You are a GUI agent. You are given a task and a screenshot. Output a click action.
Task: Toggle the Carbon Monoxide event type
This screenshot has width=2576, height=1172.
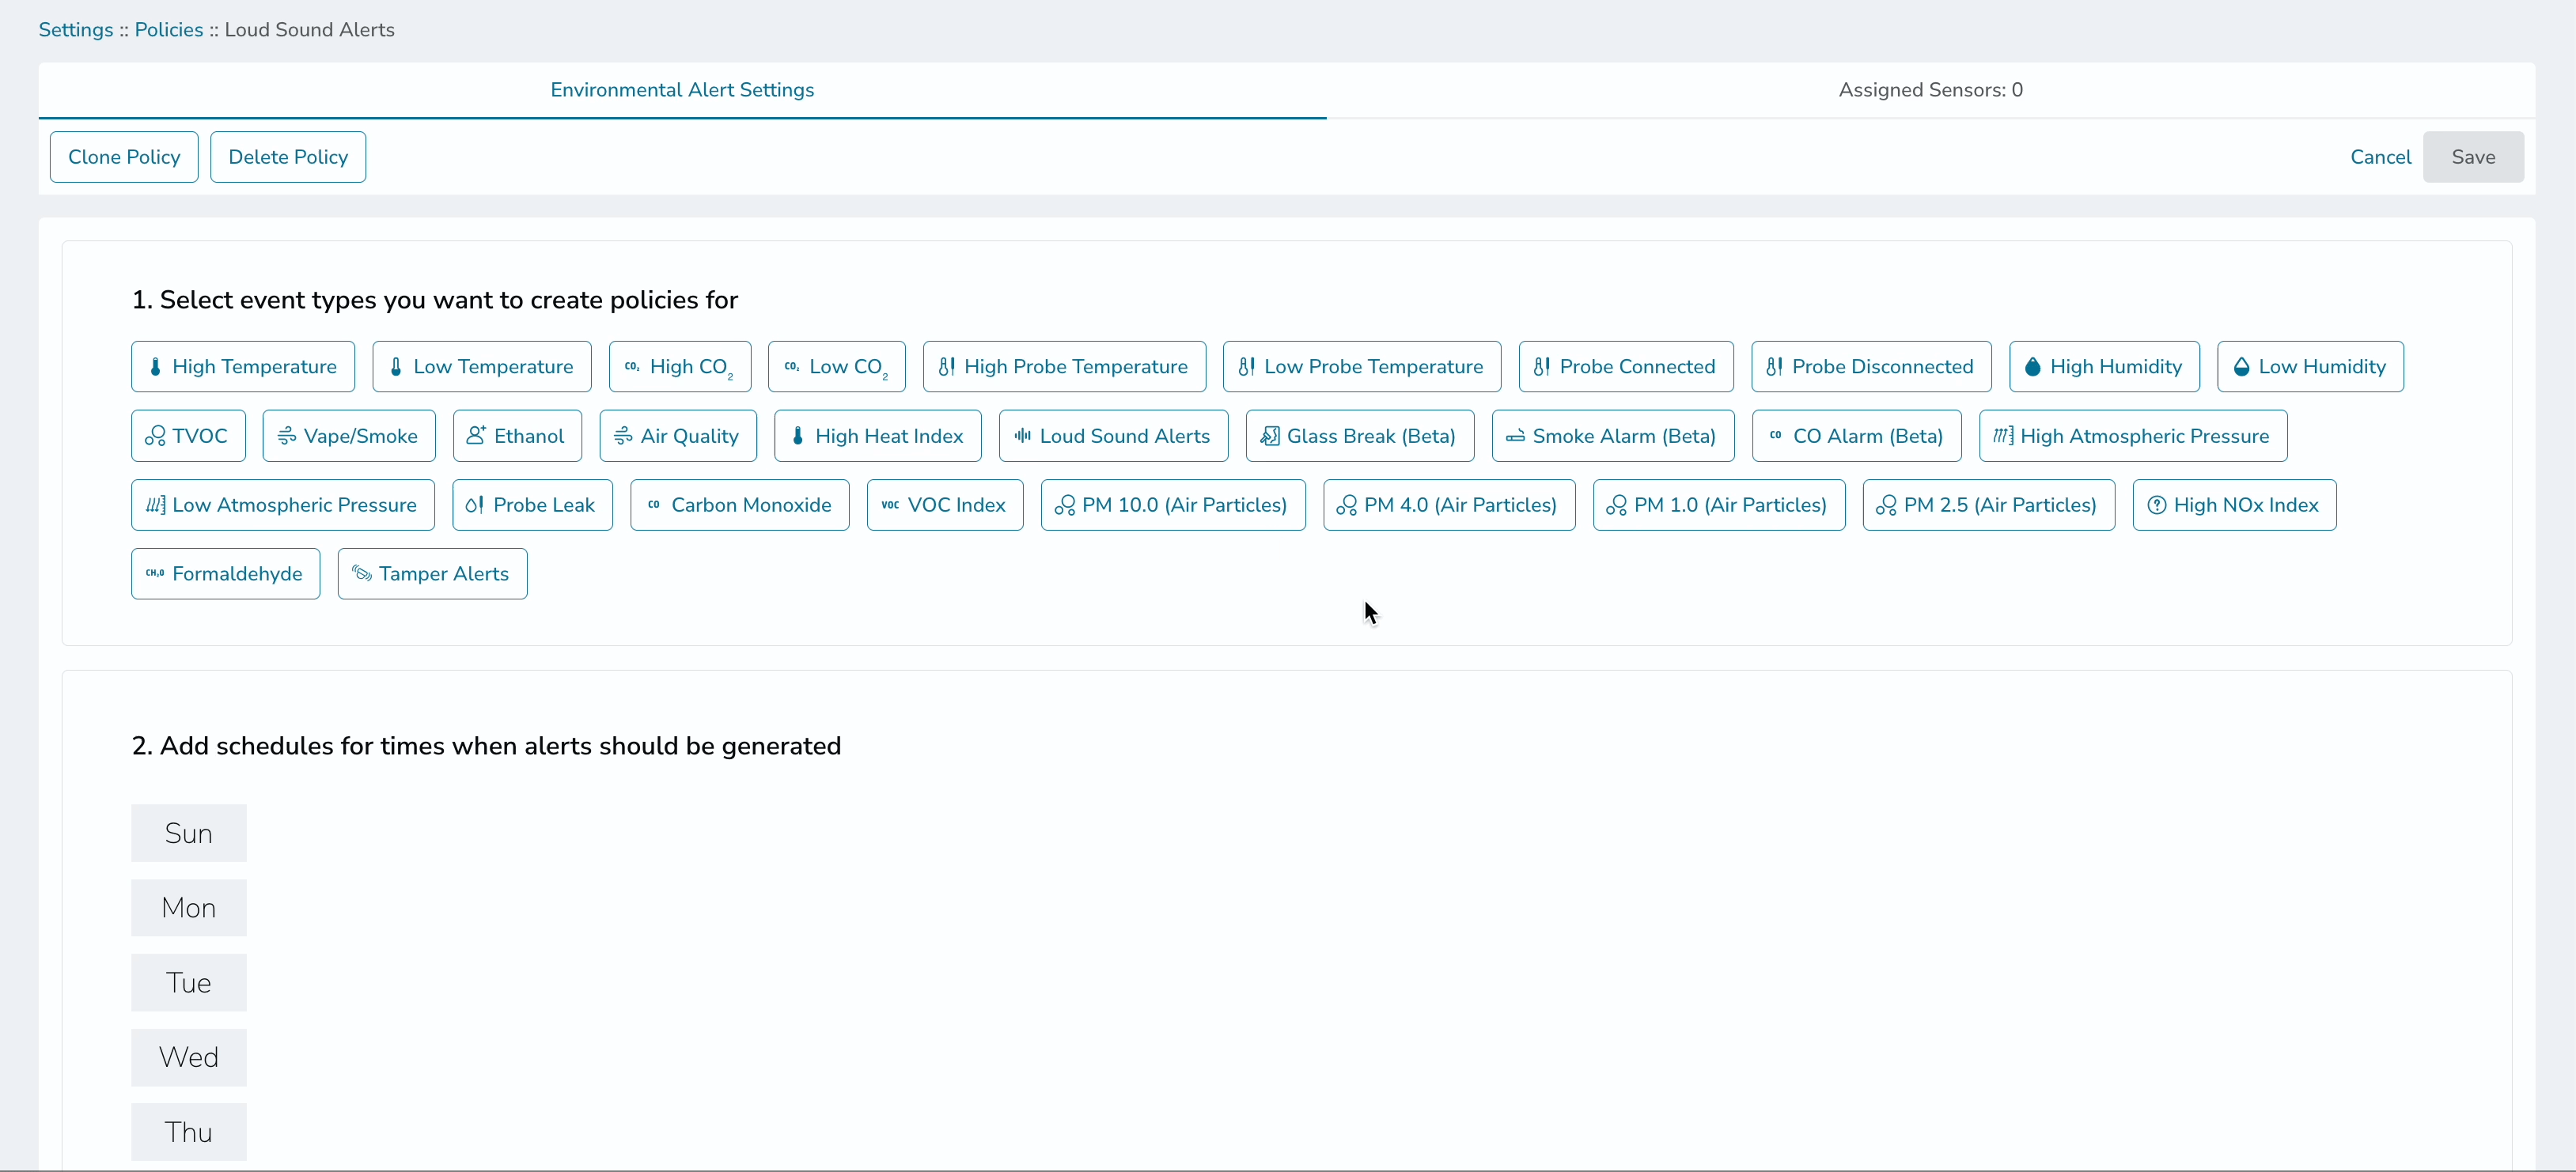(739, 505)
